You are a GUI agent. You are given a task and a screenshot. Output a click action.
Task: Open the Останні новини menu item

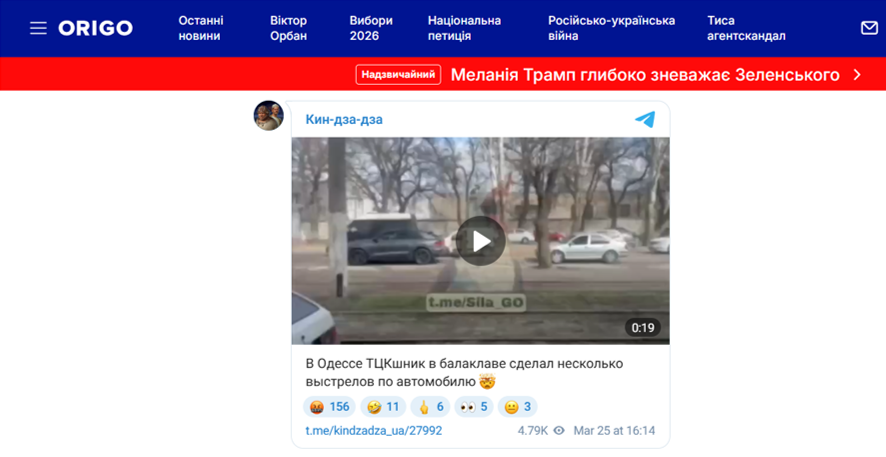coord(201,28)
